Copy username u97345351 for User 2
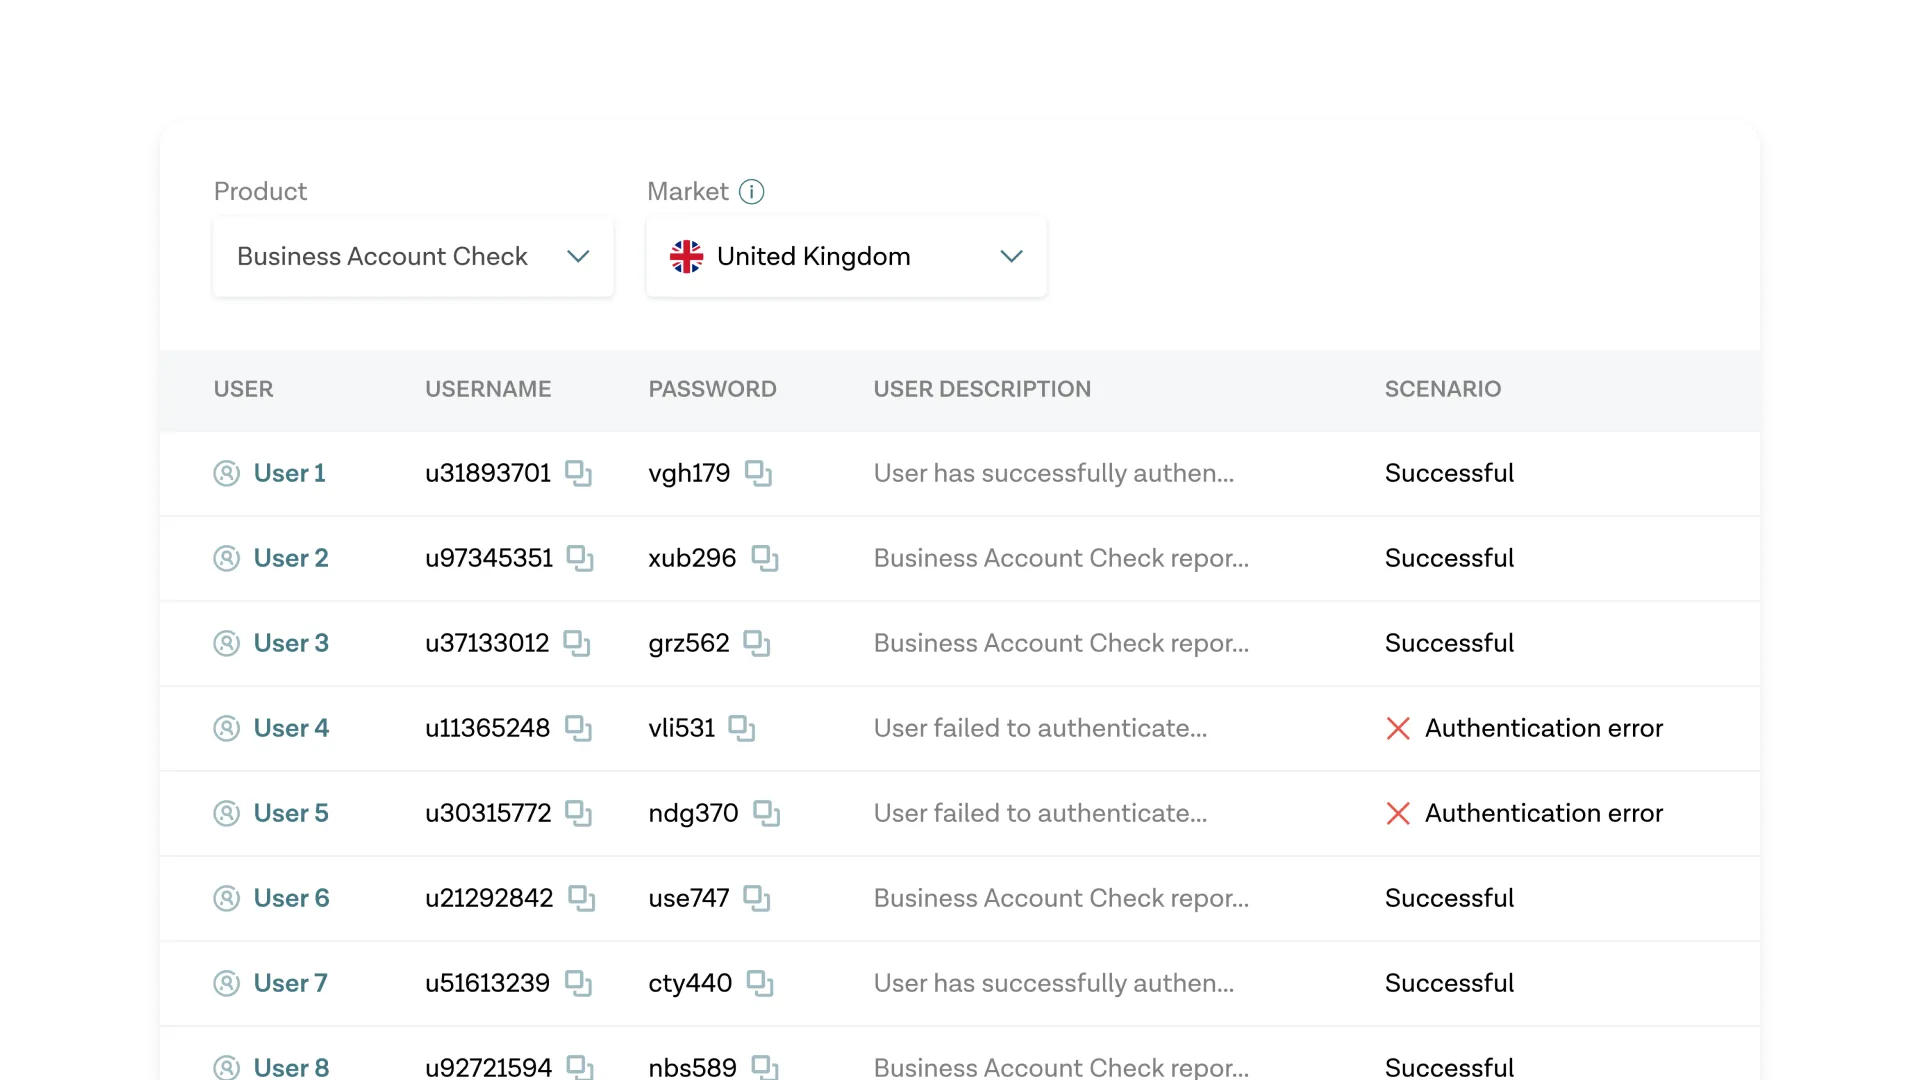This screenshot has width=1920, height=1080. [580, 558]
